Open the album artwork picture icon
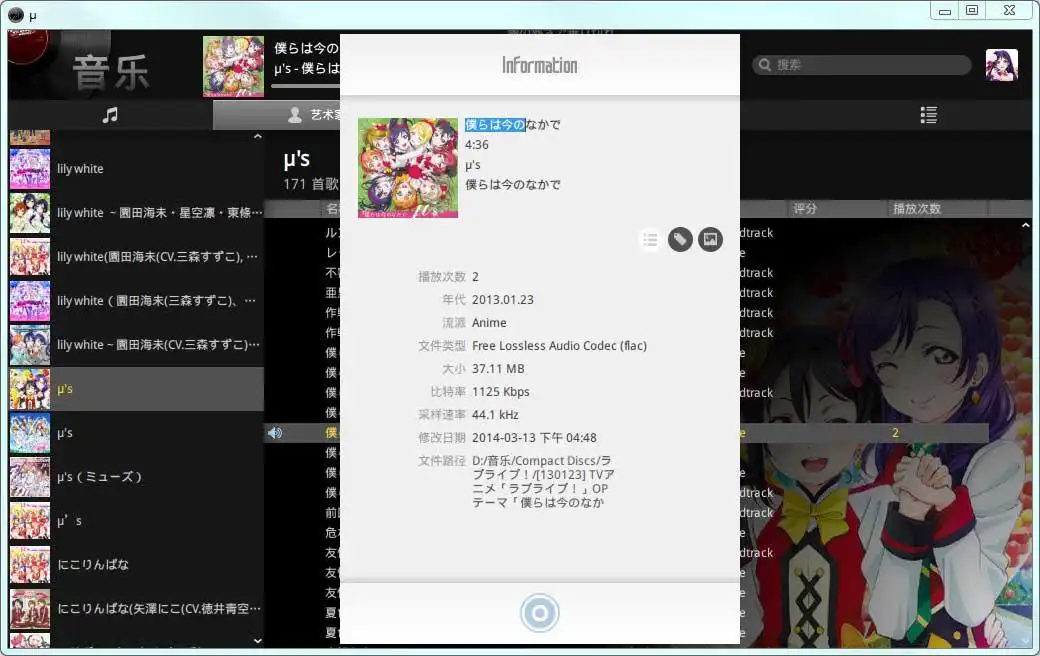Screen dimensions: 1040x656 point(710,239)
